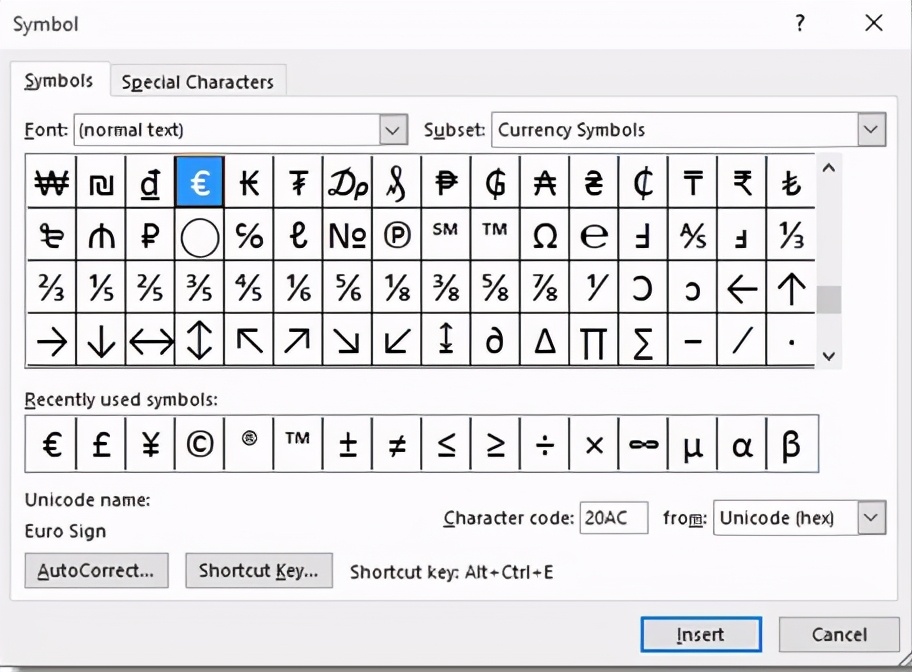
Task: Select the Tugrik currency symbol
Action: coord(298,182)
